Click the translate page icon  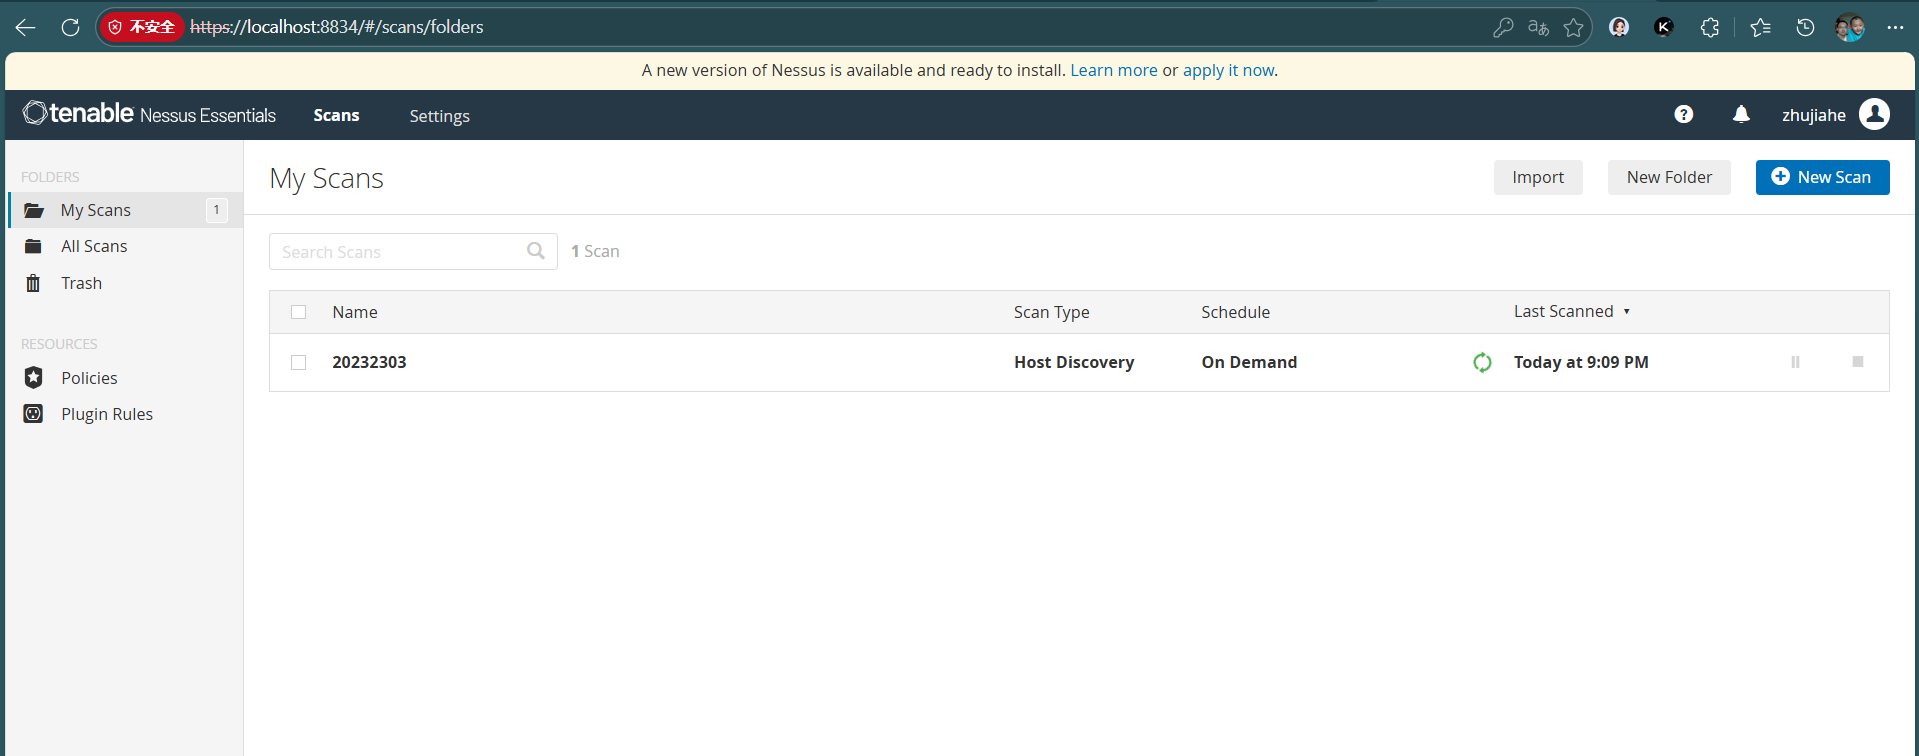1538,27
